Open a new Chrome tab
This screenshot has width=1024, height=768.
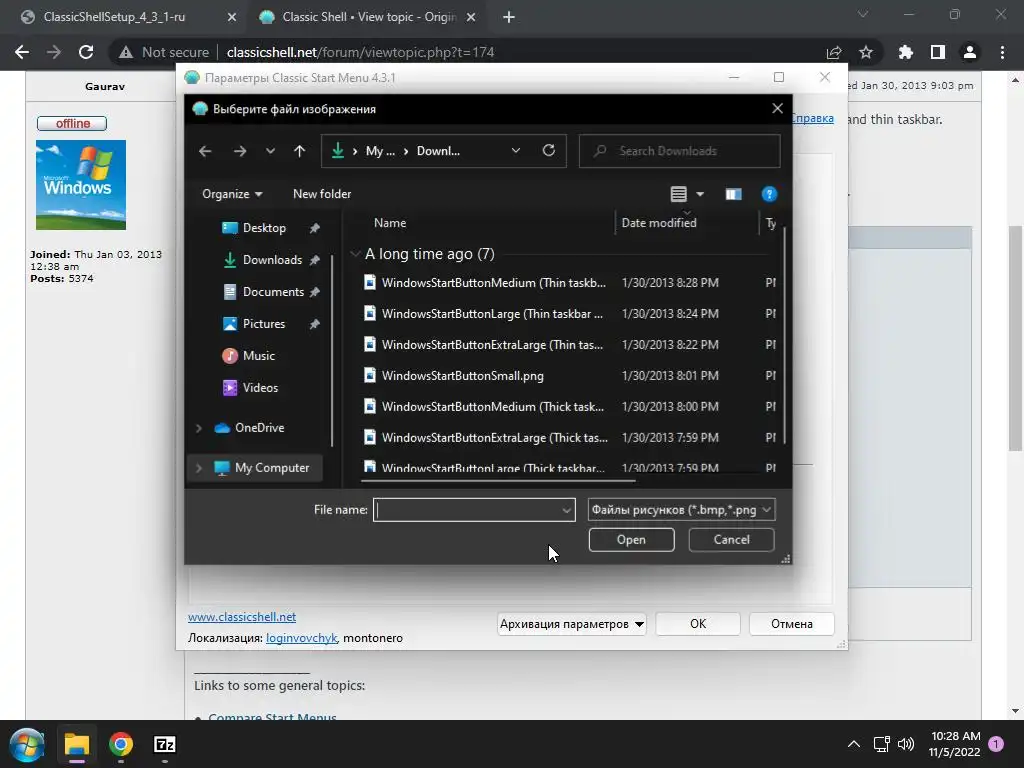[x=509, y=18]
